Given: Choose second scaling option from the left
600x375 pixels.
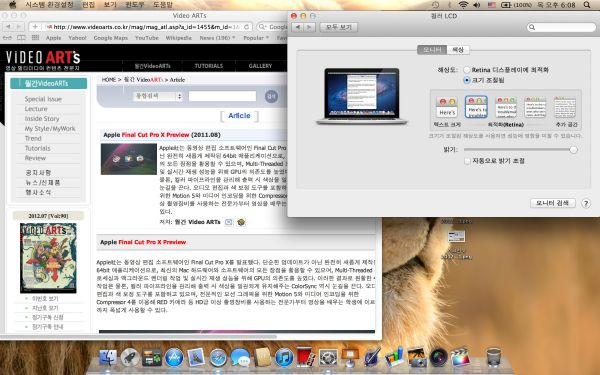Looking at the screenshot, I should pos(476,107).
